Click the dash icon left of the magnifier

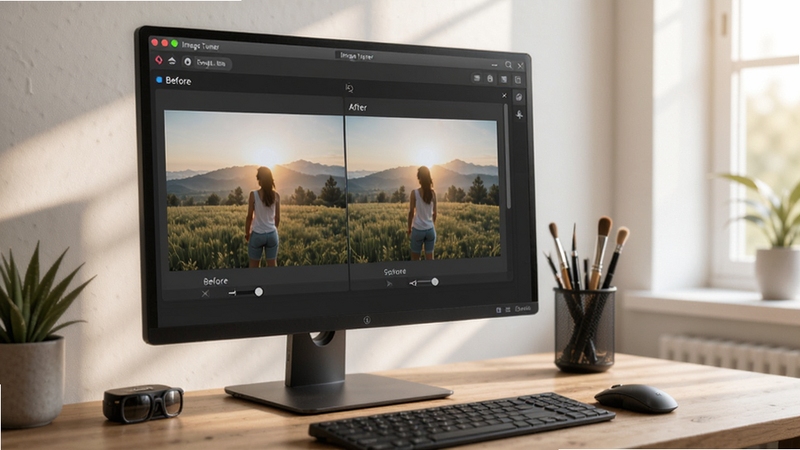[494, 65]
